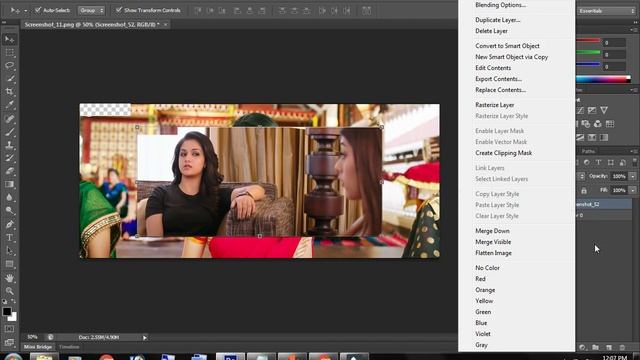This screenshot has width=640, height=360.
Task: Open the tool preset picker arrow
Action: point(25,10)
